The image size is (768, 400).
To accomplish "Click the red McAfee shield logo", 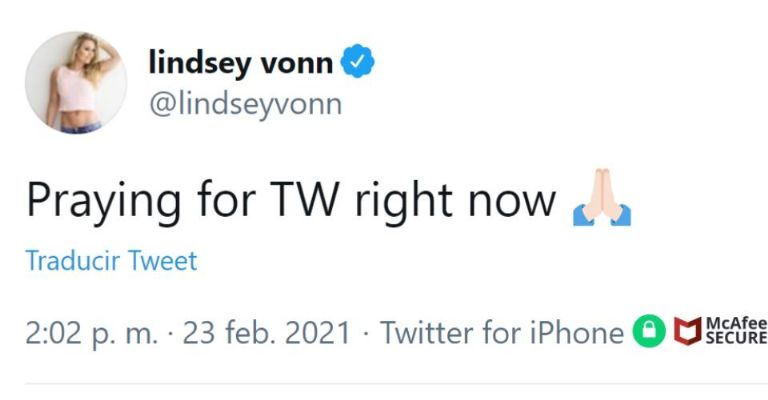I will click(687, 331).
